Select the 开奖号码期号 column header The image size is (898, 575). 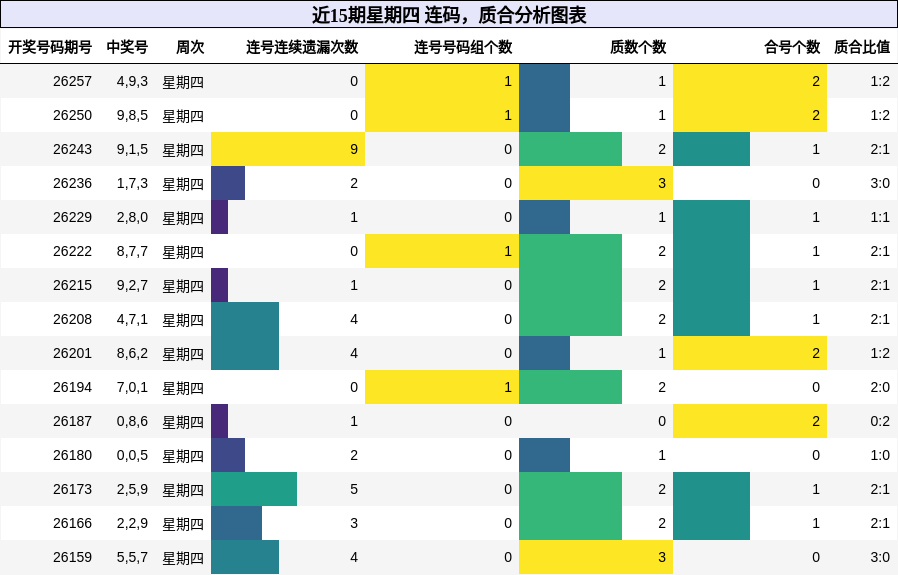point(50,47)
